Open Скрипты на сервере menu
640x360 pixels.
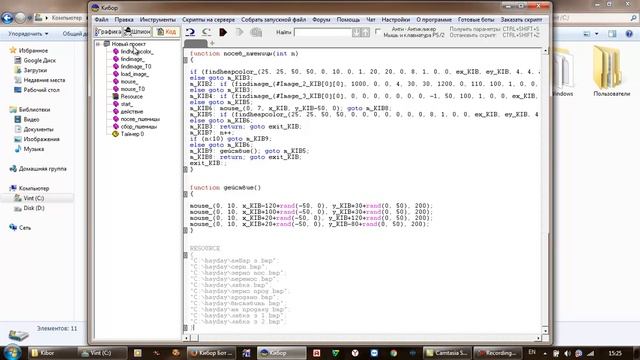[208, 20]
